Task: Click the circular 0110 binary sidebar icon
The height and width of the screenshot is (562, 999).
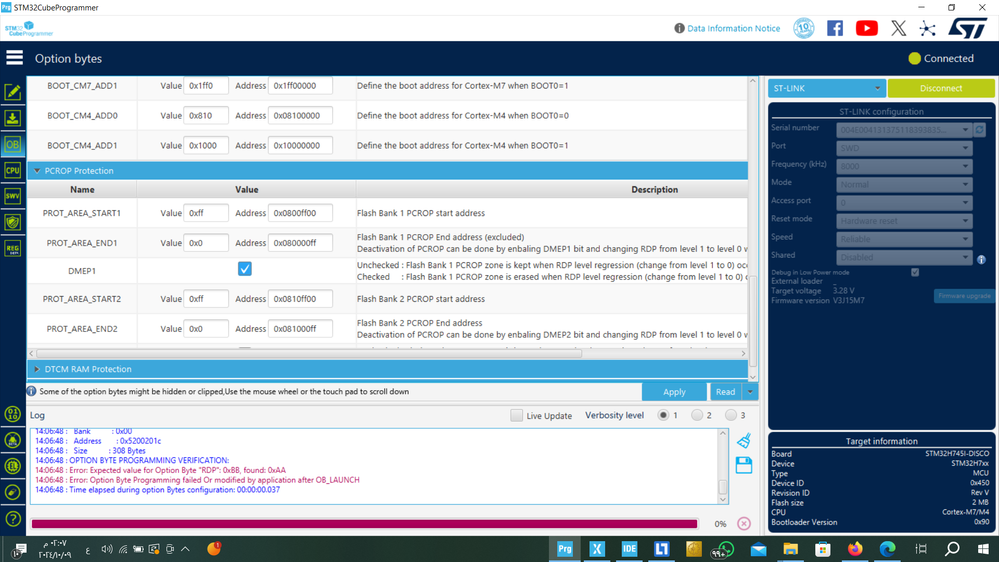Action: [13, 414]
